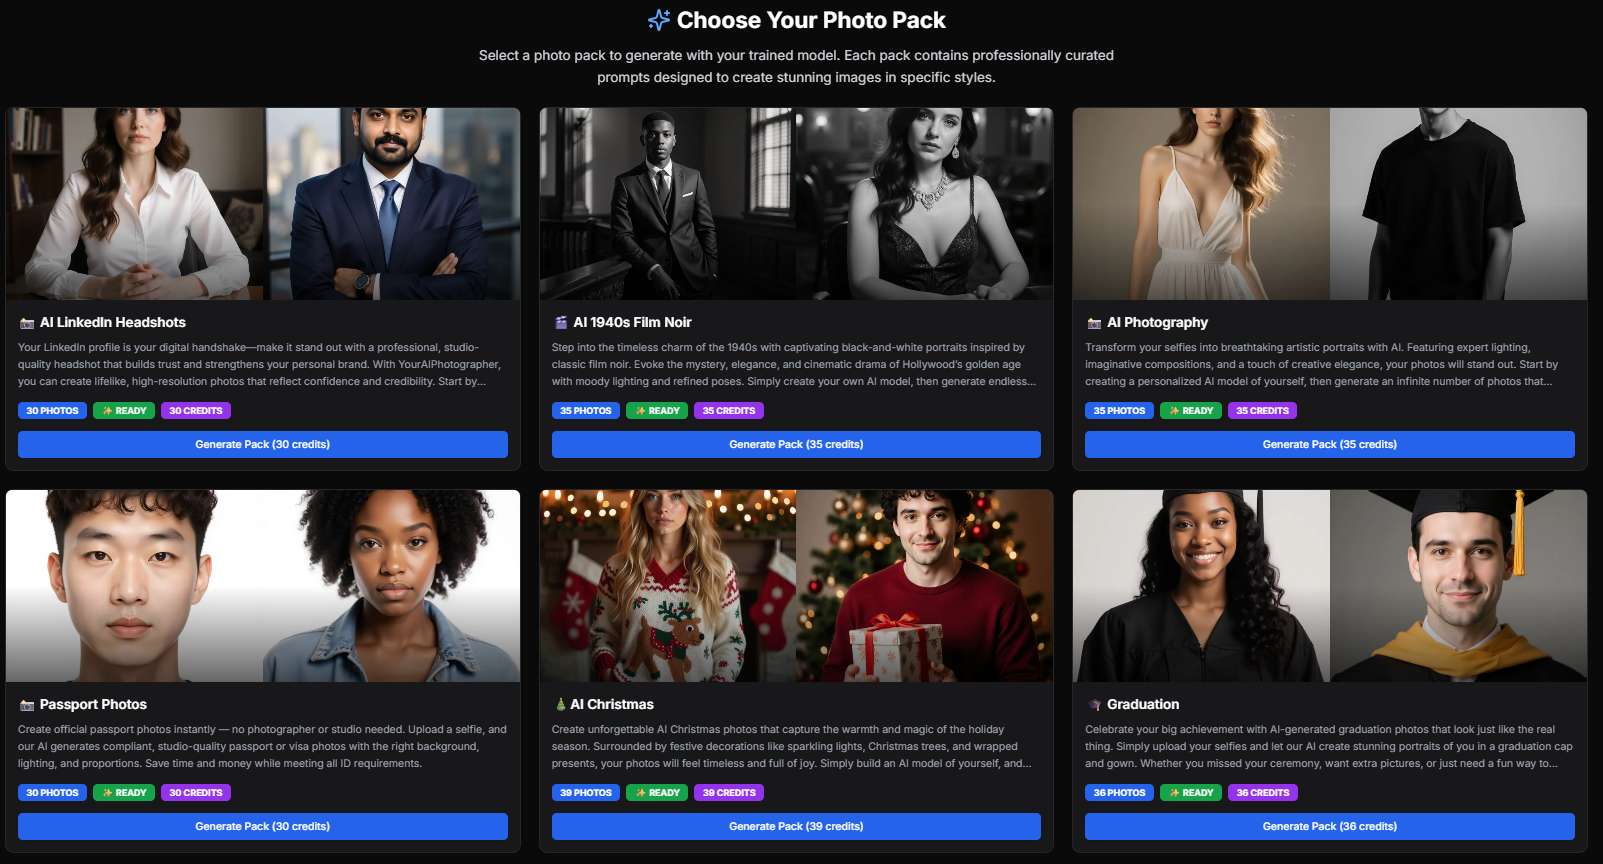1603x864 pixels.
Task: Click the sparkle icon inside the Passport Photos READY badge
Action: 109,792
